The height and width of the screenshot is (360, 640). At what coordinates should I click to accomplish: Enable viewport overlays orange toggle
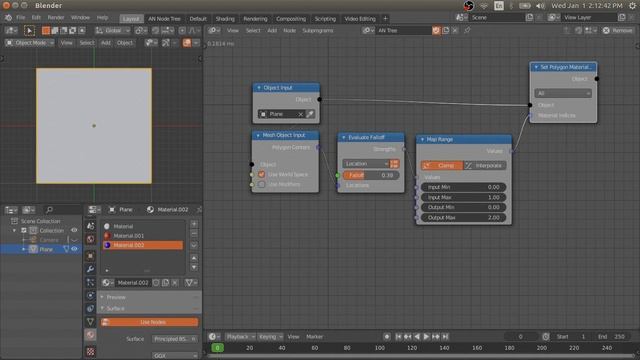187,42
